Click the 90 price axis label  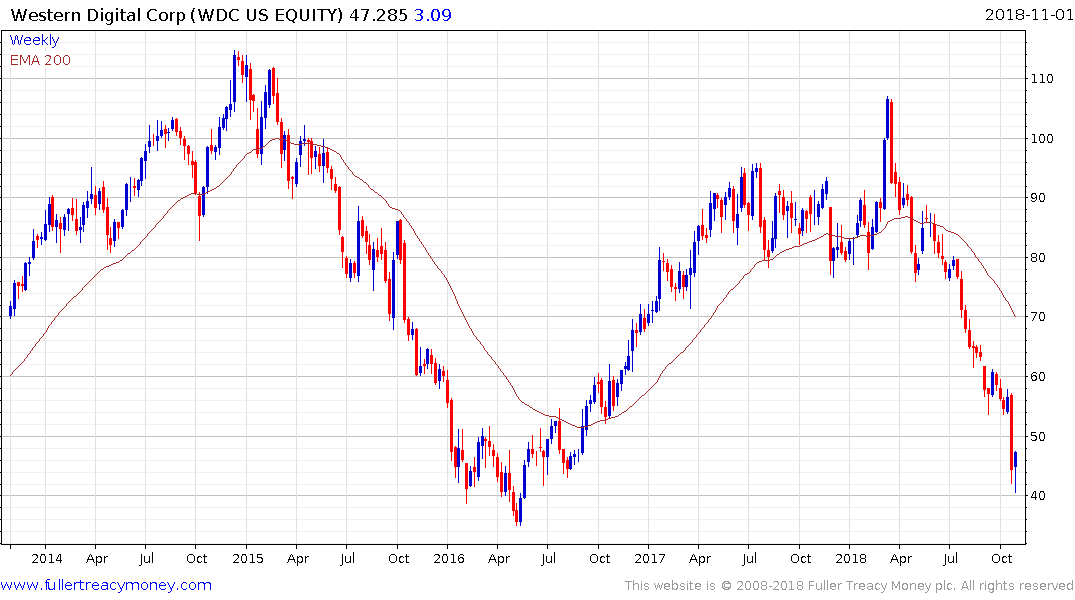[1039, 198]
